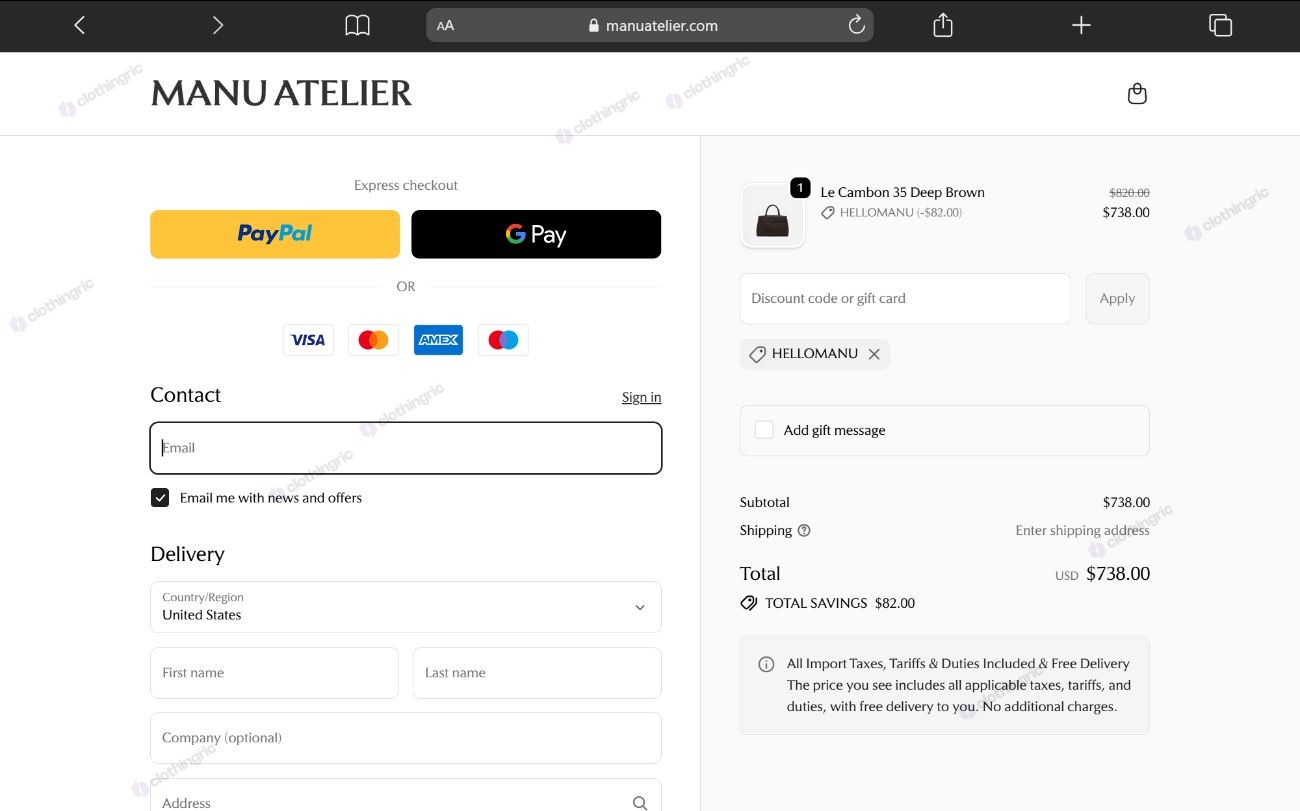Screen dimensions: 1300x811
Task: Click the Subtotal label
Action: [x=764, y=502]
